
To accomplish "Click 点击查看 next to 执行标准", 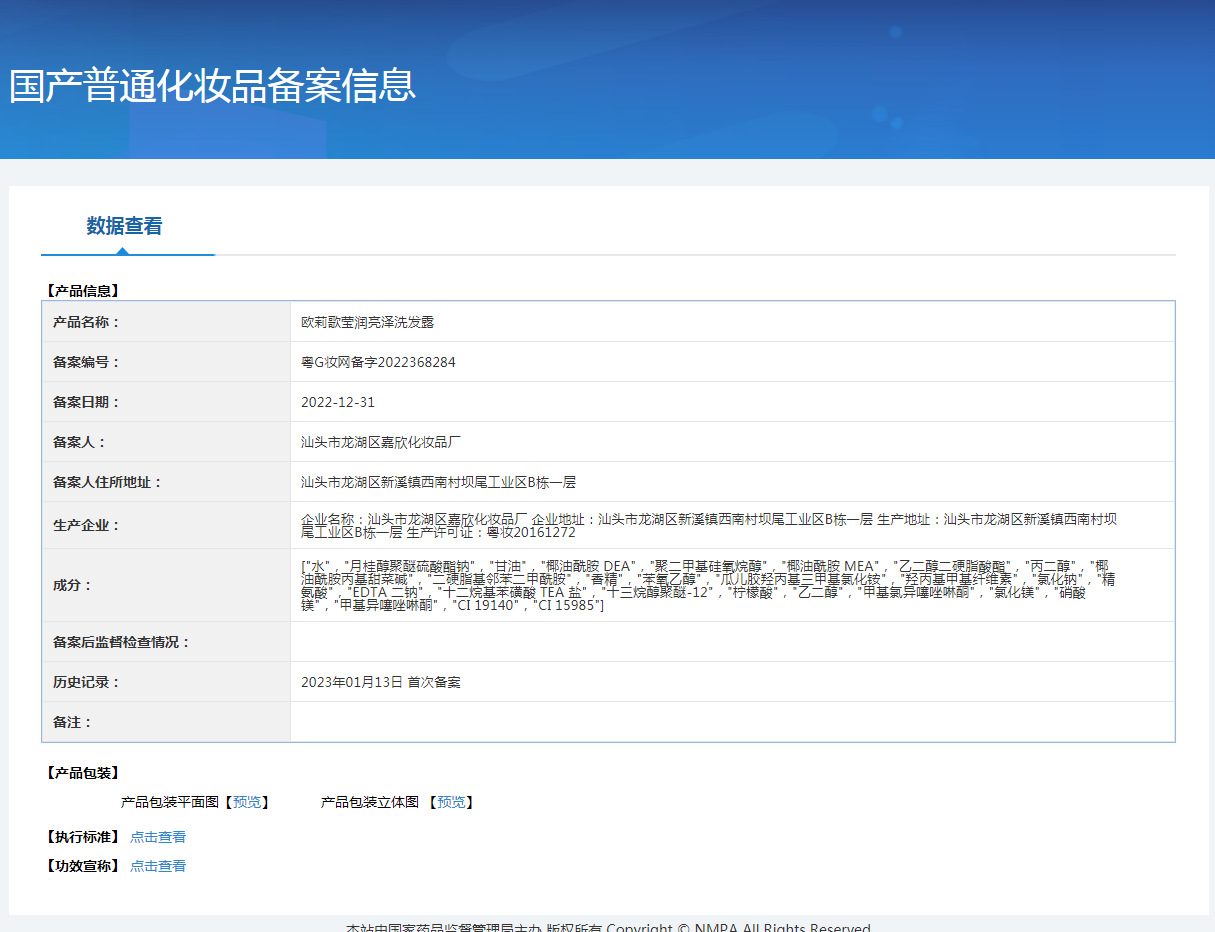I will [x=158, y=837].
